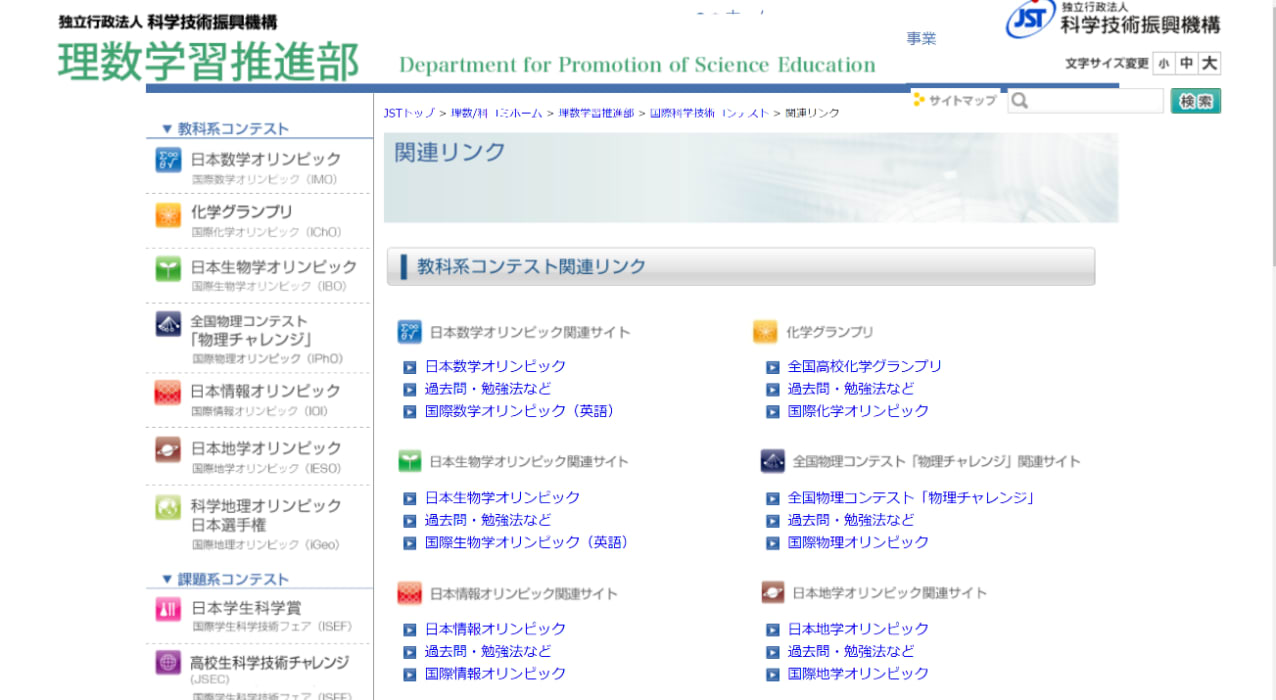Open 過去問・勉強法など under 日本地学オリンピック関連サイト
The image size is (1276, 700).
[x=851, y=652]
